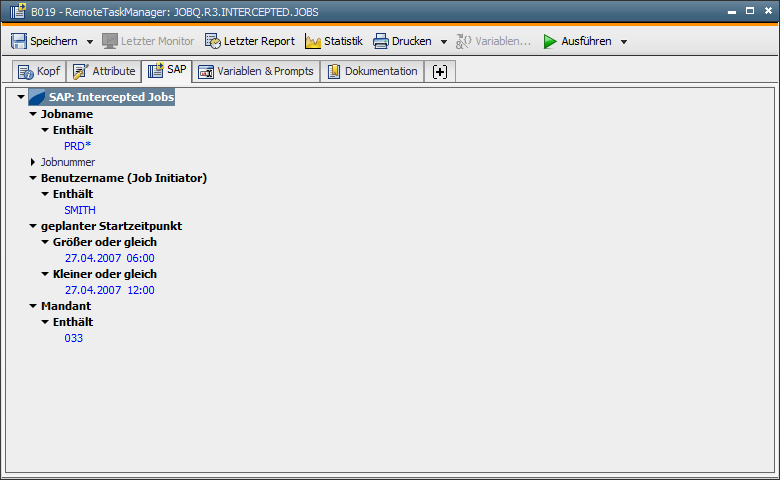Collapse Enthält under Jobname
780x480 pixels.
click(45, 130)
